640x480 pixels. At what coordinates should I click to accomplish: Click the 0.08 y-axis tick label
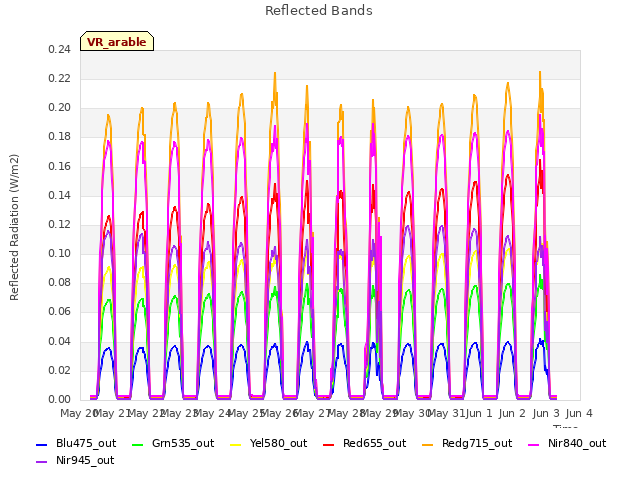pos(60,282)
